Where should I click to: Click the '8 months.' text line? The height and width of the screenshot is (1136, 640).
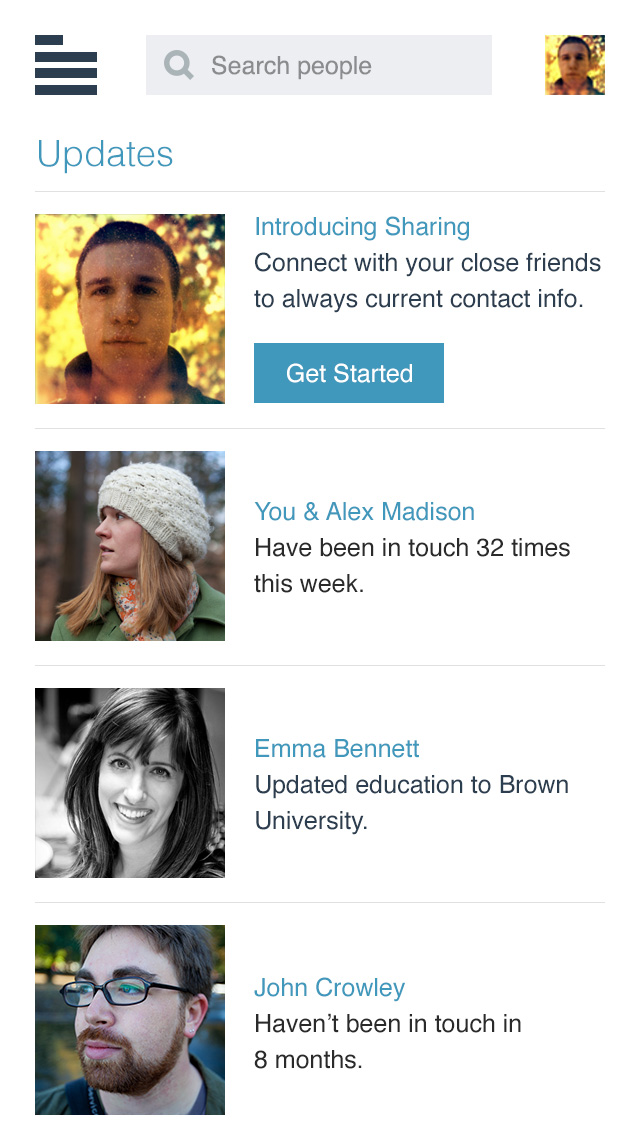[x=308, y=1060]
